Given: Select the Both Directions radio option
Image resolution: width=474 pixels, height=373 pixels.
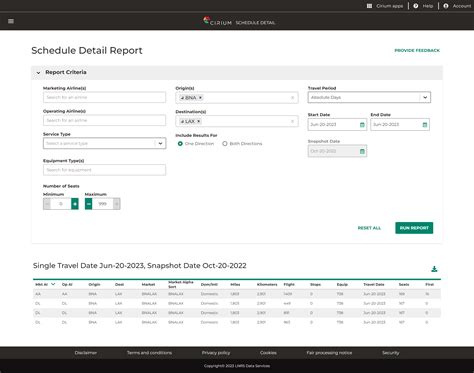Looking at the screenshot, I should (225, 144).
